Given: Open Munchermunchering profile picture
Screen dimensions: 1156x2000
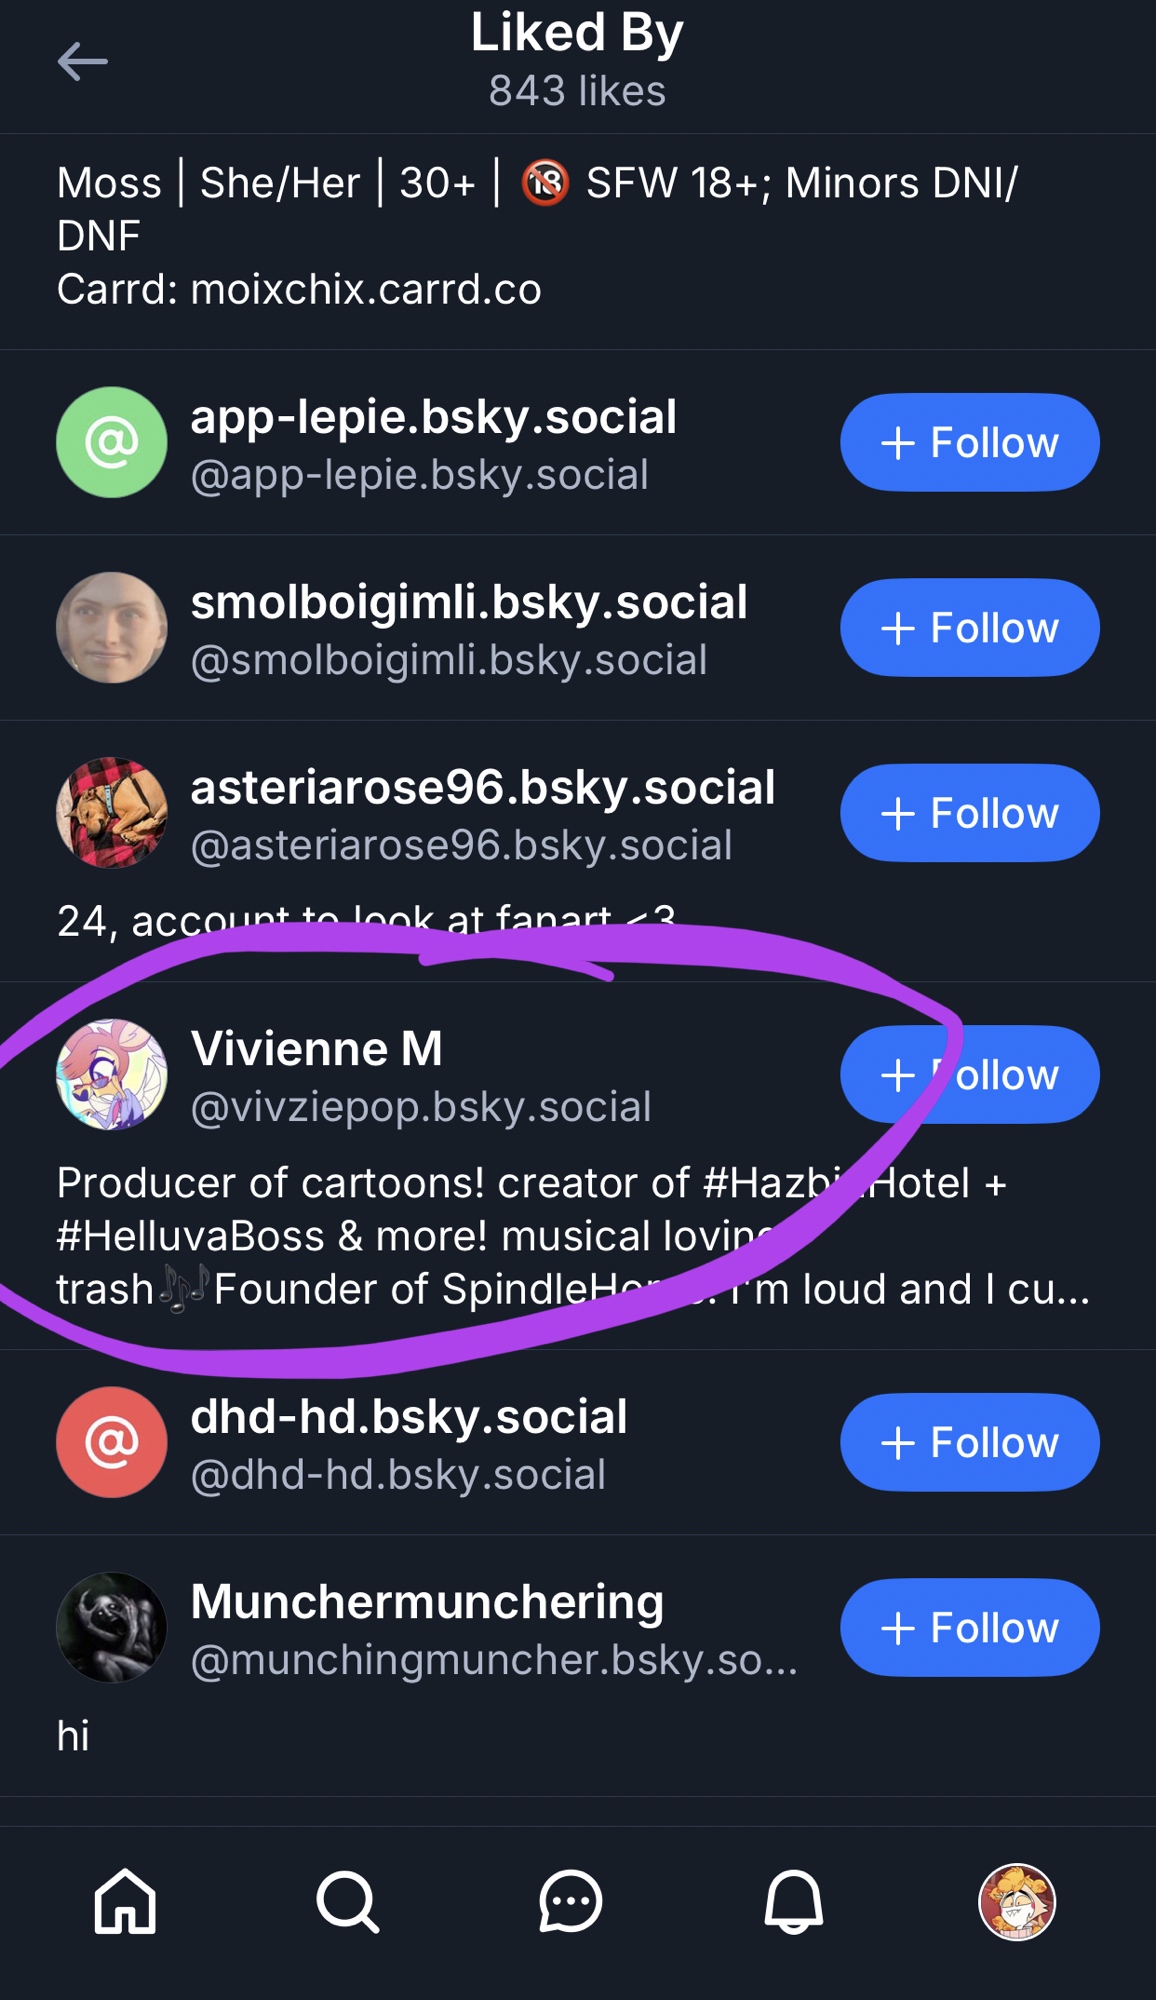Looking at the screenshot, I should 111,1628.
